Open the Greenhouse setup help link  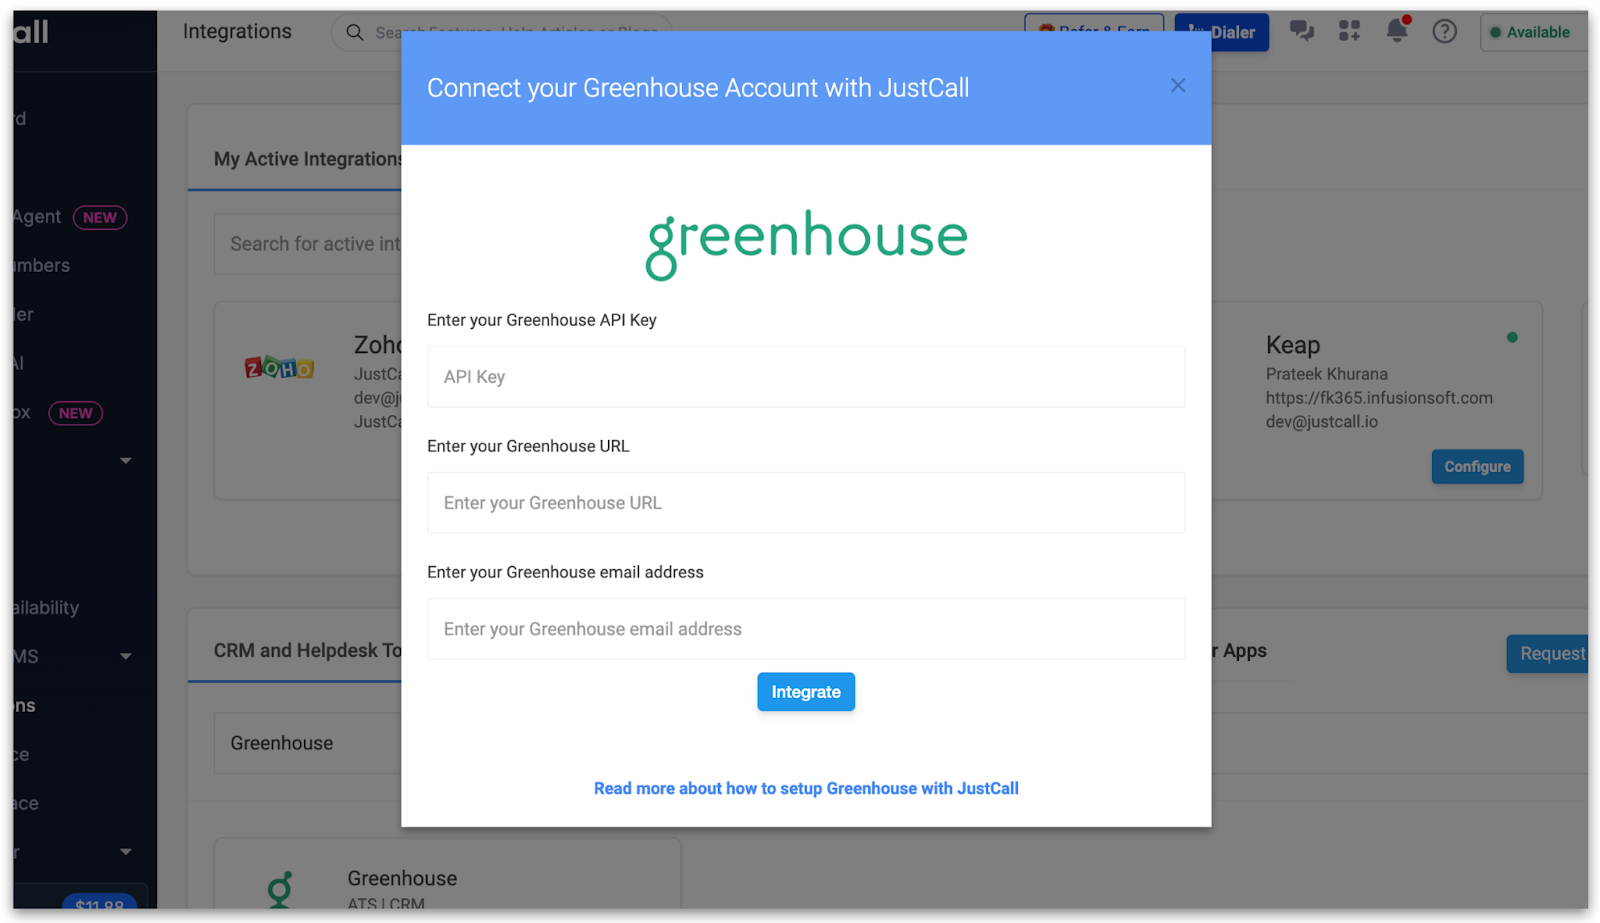click(806, 789)
